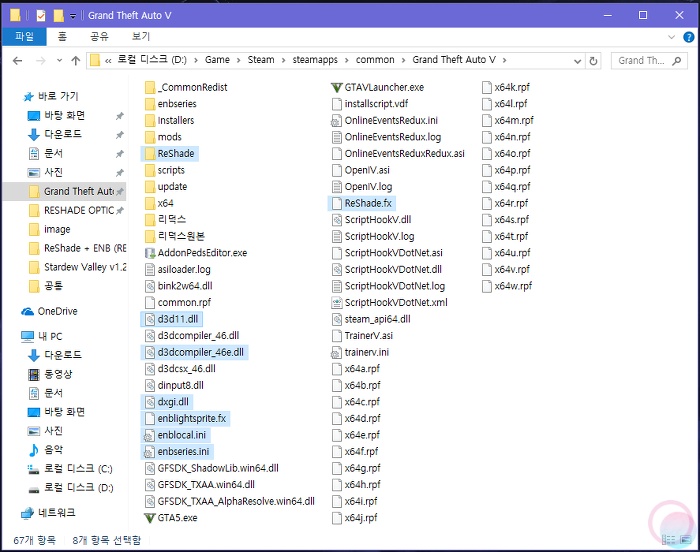Click the 바로 가기 star icon
This screenshot has height=552, width=700.
[x=28, y=96]
